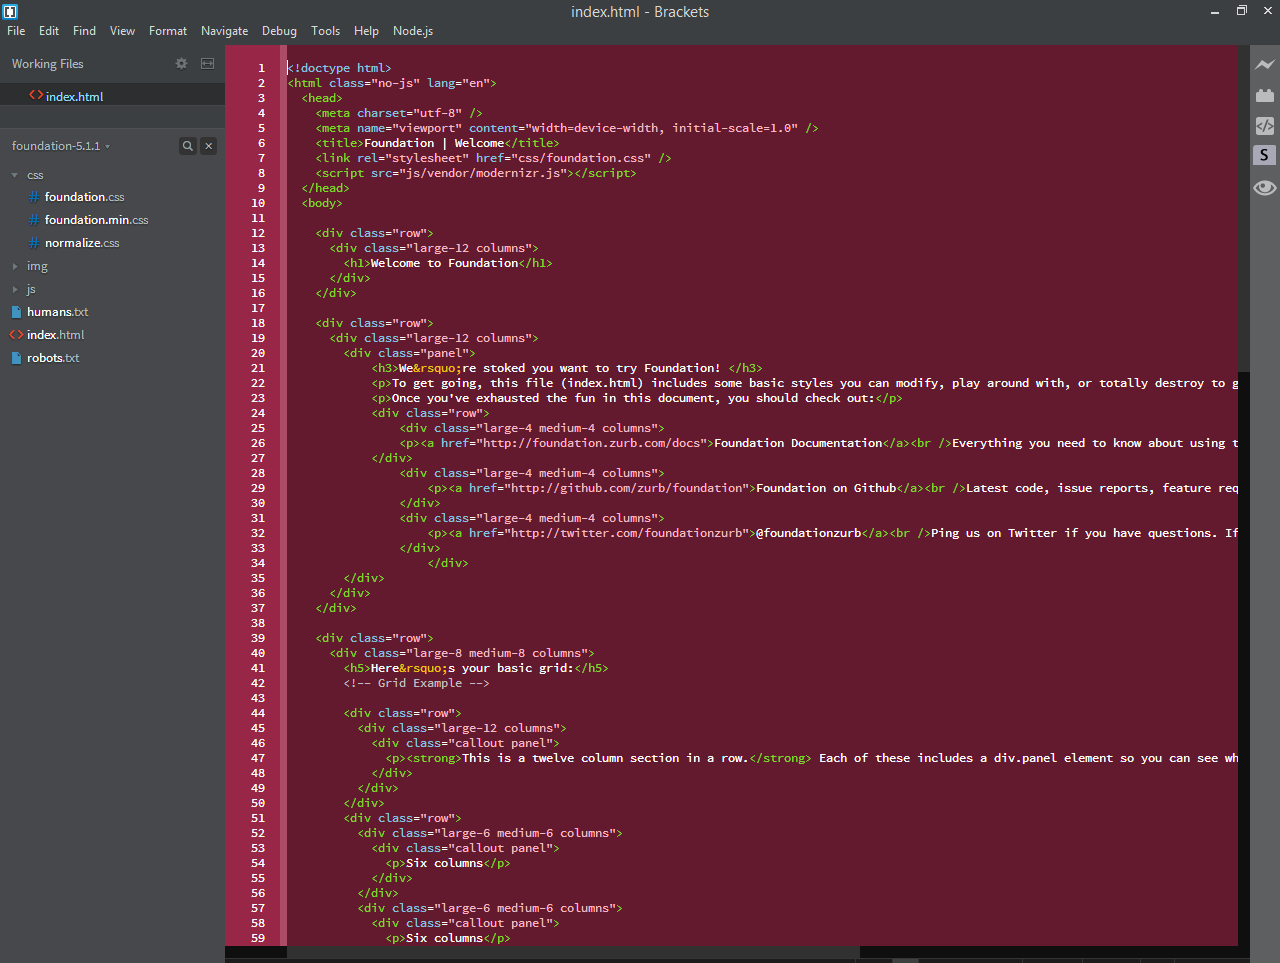This screenshot has width=1280, height=963.
Task: Click the project search magnifier icon
Action: pyautogui.click(x=187, y=146)
